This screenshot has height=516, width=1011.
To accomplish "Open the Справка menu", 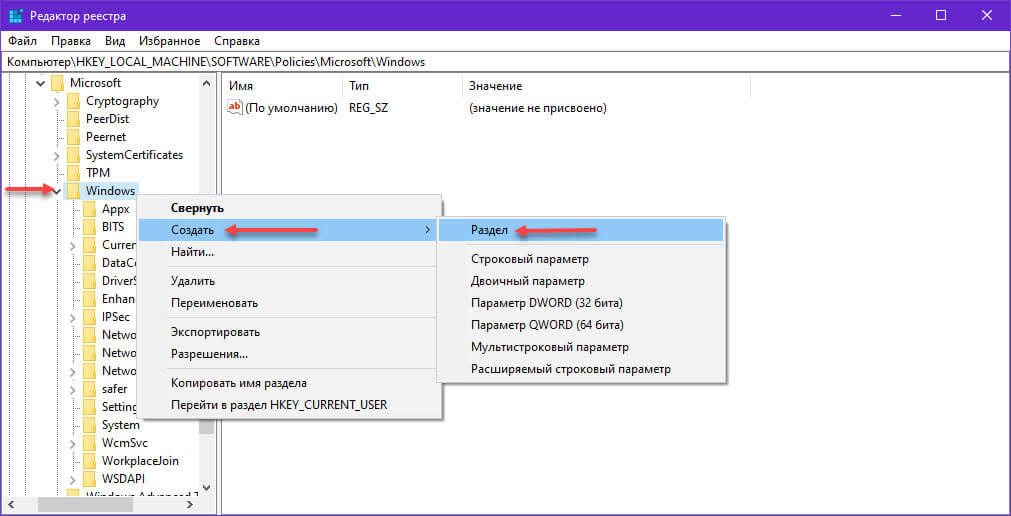I will pyautogui.click(x=237, y=41).
